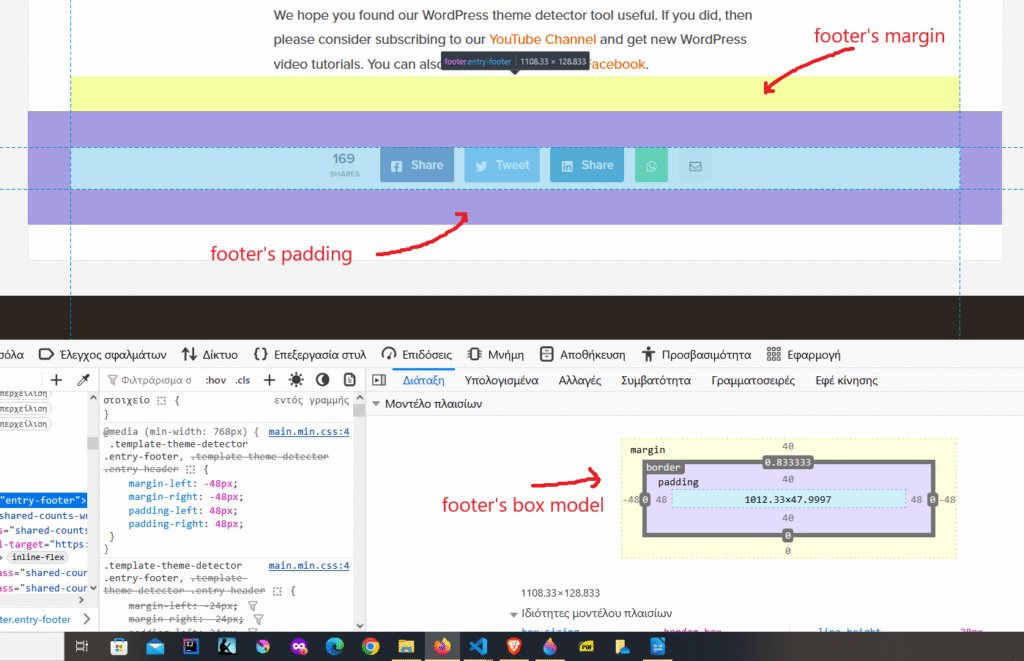Image resolution: width=1024 pixels, height=661 pixels.
Task: Click the light color scheme sun icon
Action: point(295,380)
